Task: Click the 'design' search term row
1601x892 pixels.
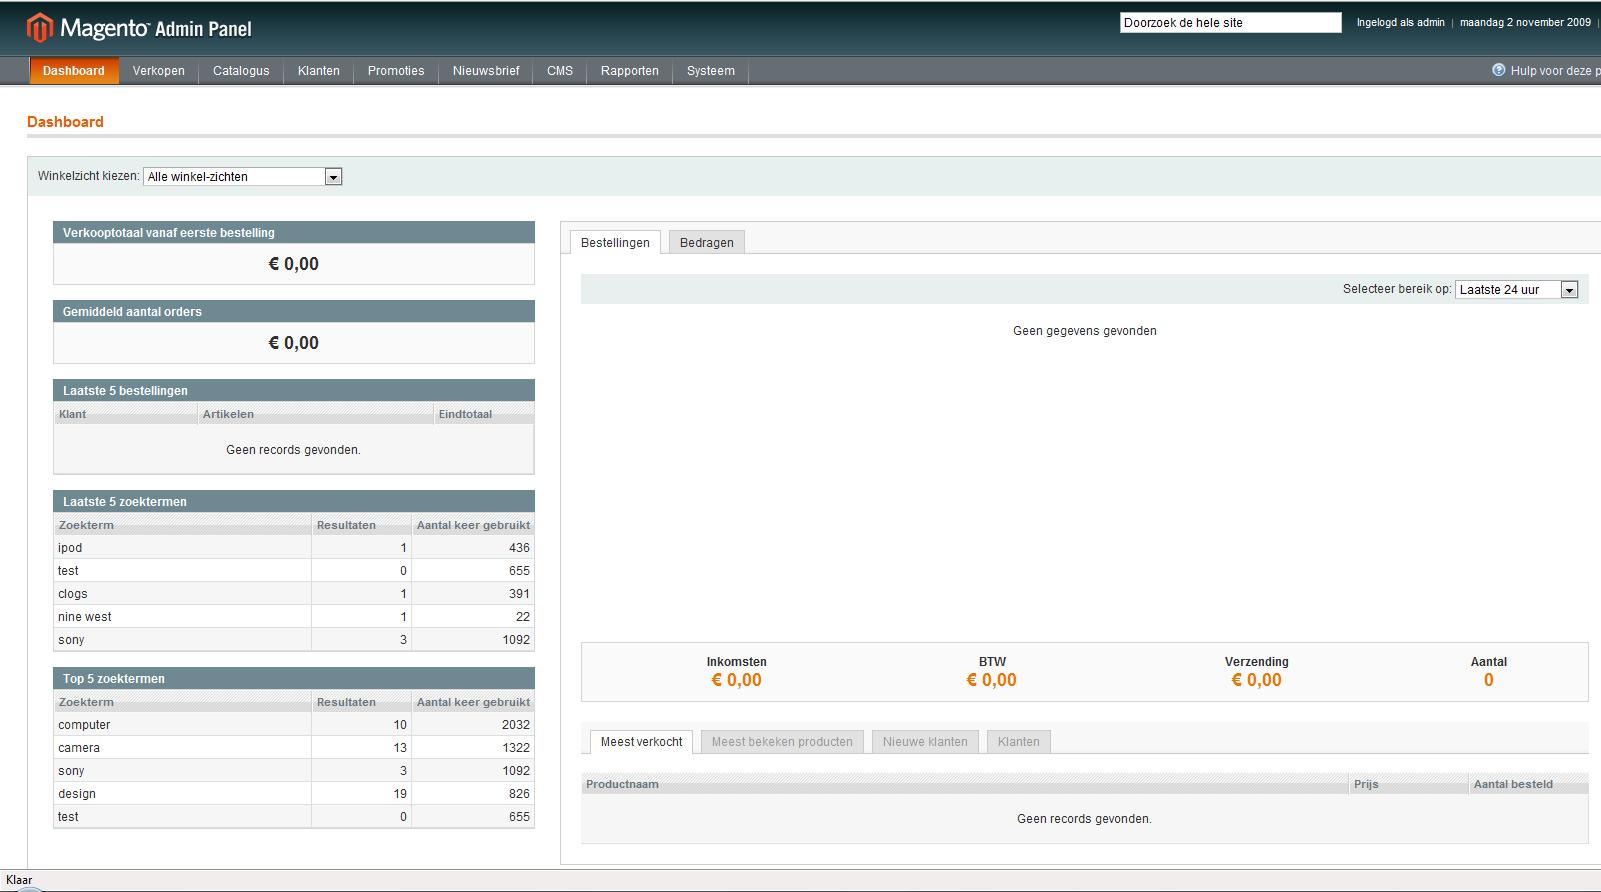Action: click(x=294, y=794)
